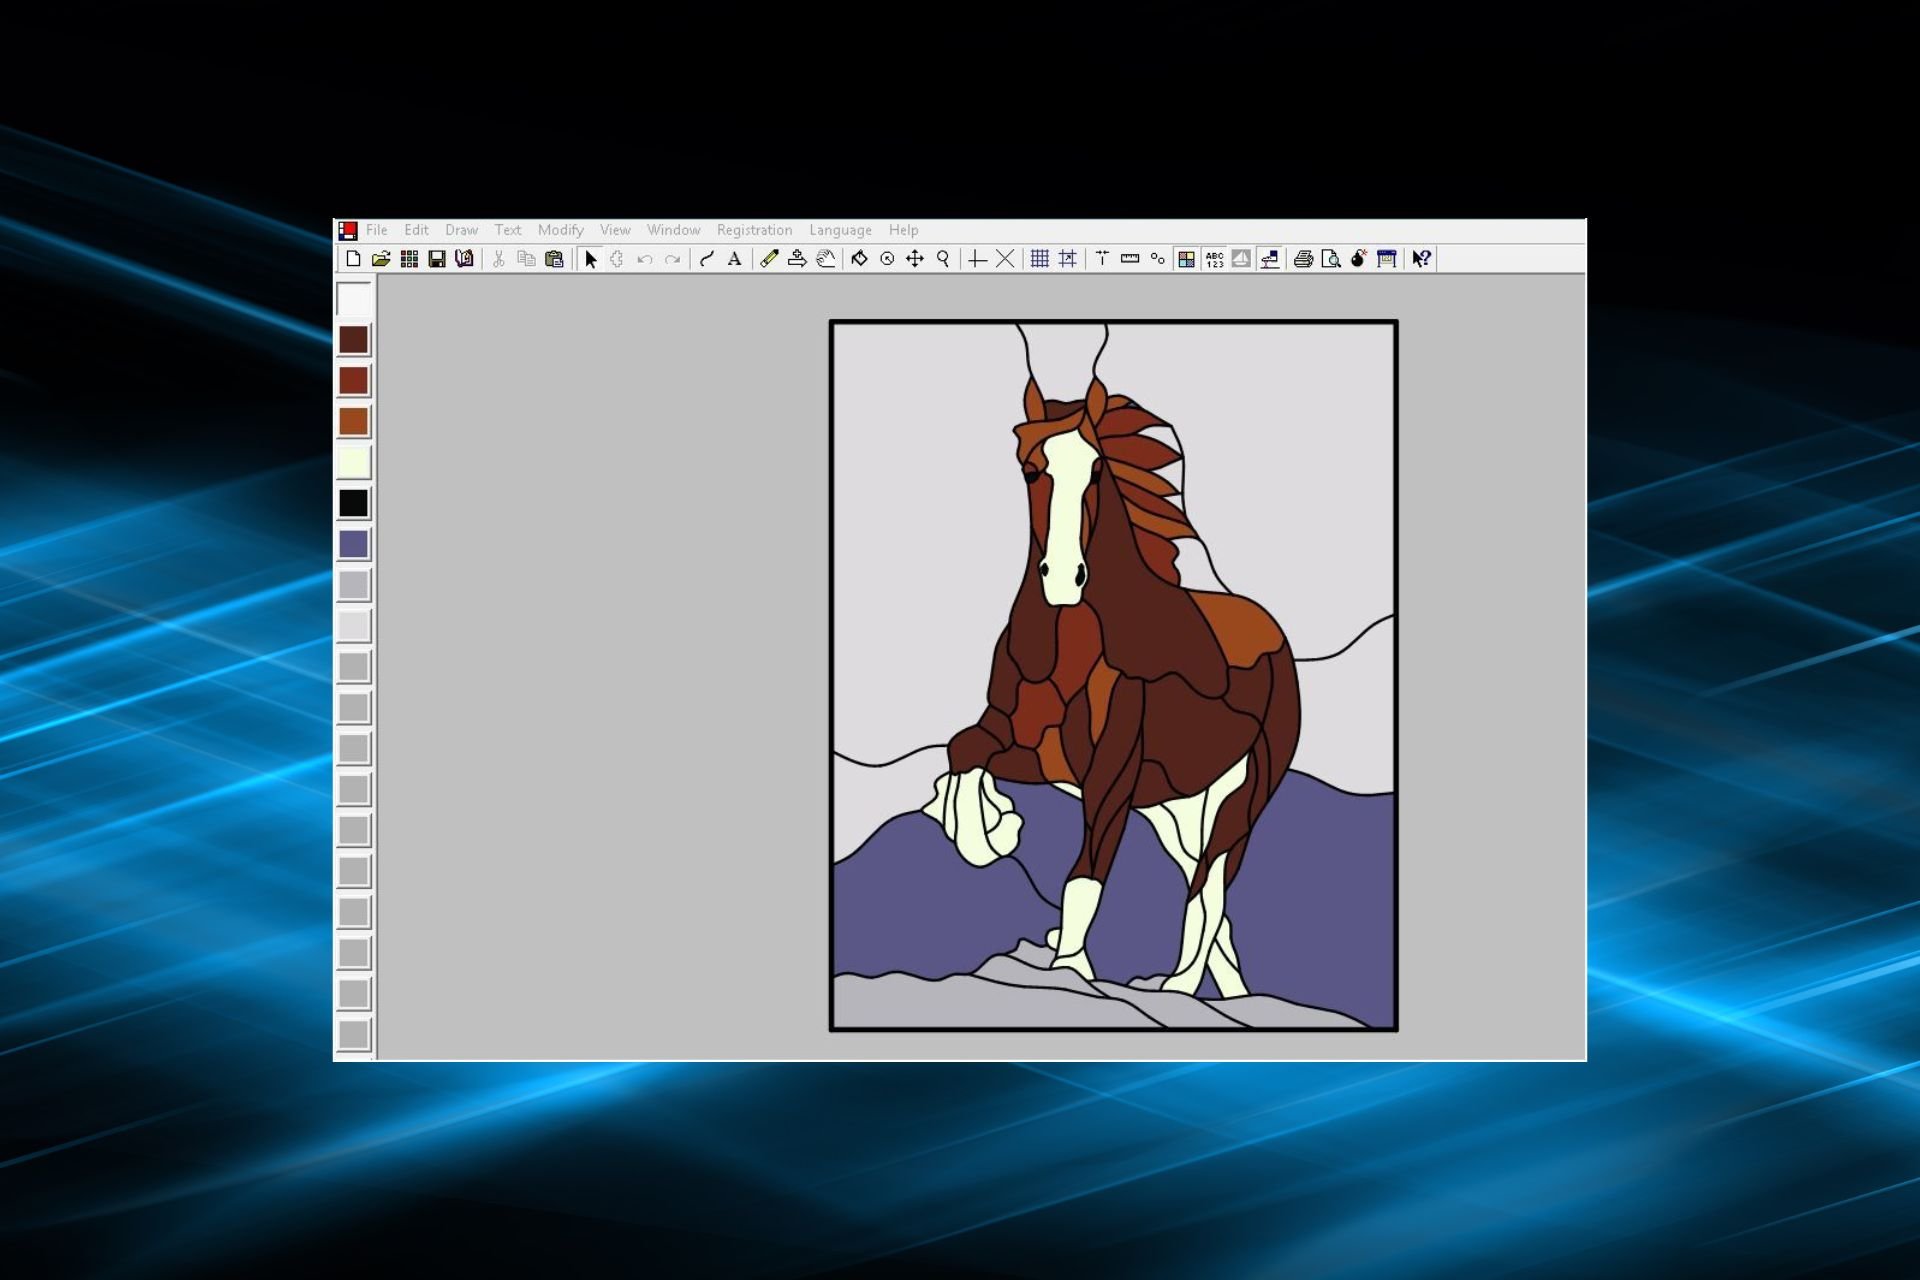Image resolution: width=1920 pixels, height=1280 pixels.
Task: Pick the pale cream color swatch
Action: pos(353,463)
